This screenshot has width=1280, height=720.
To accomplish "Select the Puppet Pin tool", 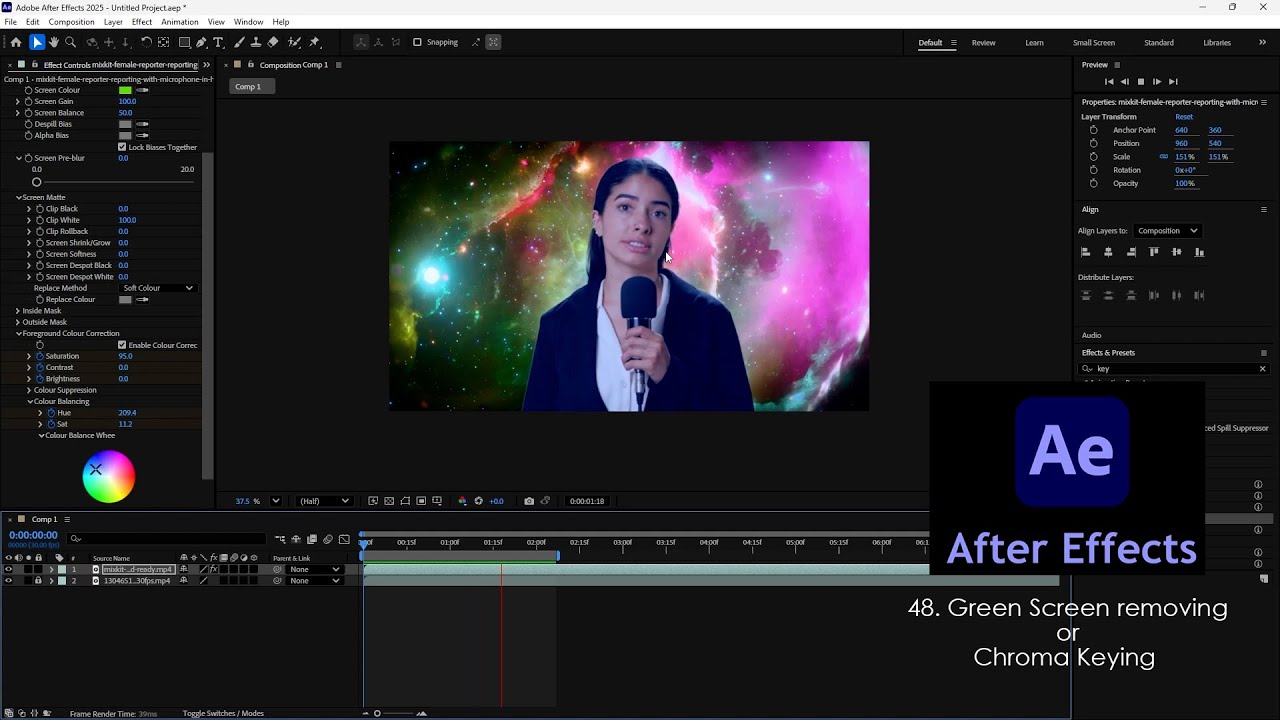I will pos(314,42).
